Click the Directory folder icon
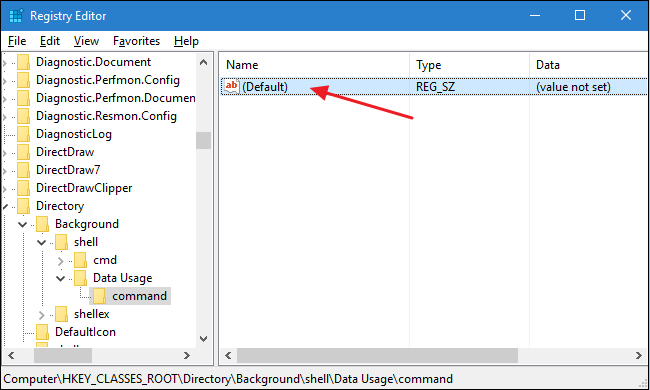Screen dimensions: 650x390 [x=23, y=206]
